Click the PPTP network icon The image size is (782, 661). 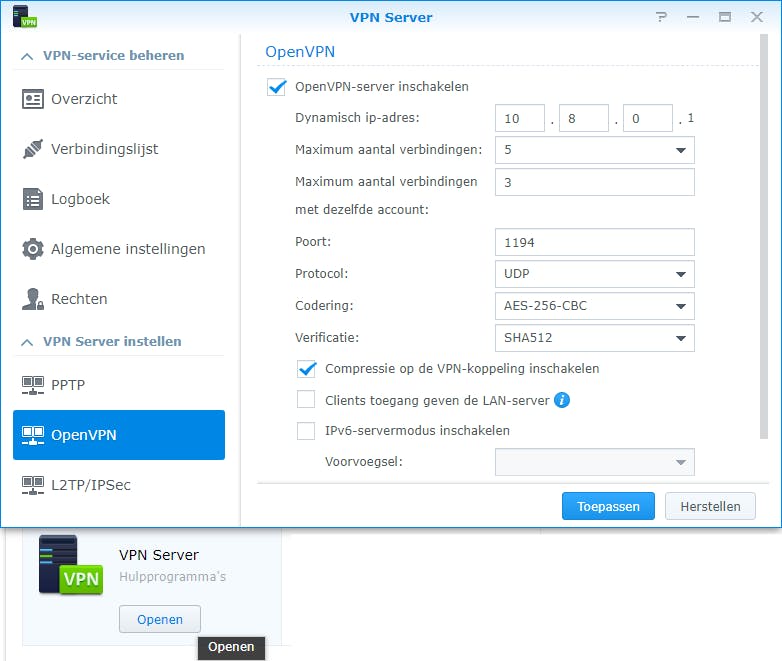pyautogui.click(x=33, y=385)
